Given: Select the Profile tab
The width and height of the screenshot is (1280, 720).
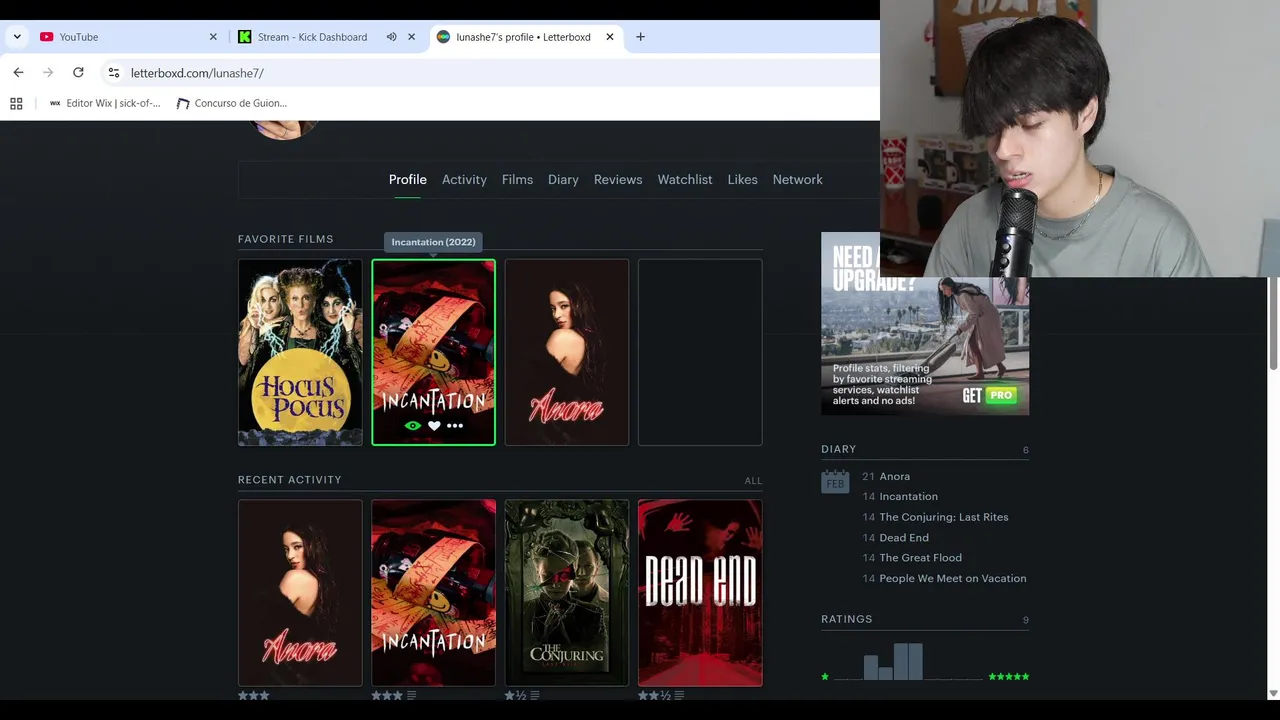Looking at the screenshot, I should (407, 180).
